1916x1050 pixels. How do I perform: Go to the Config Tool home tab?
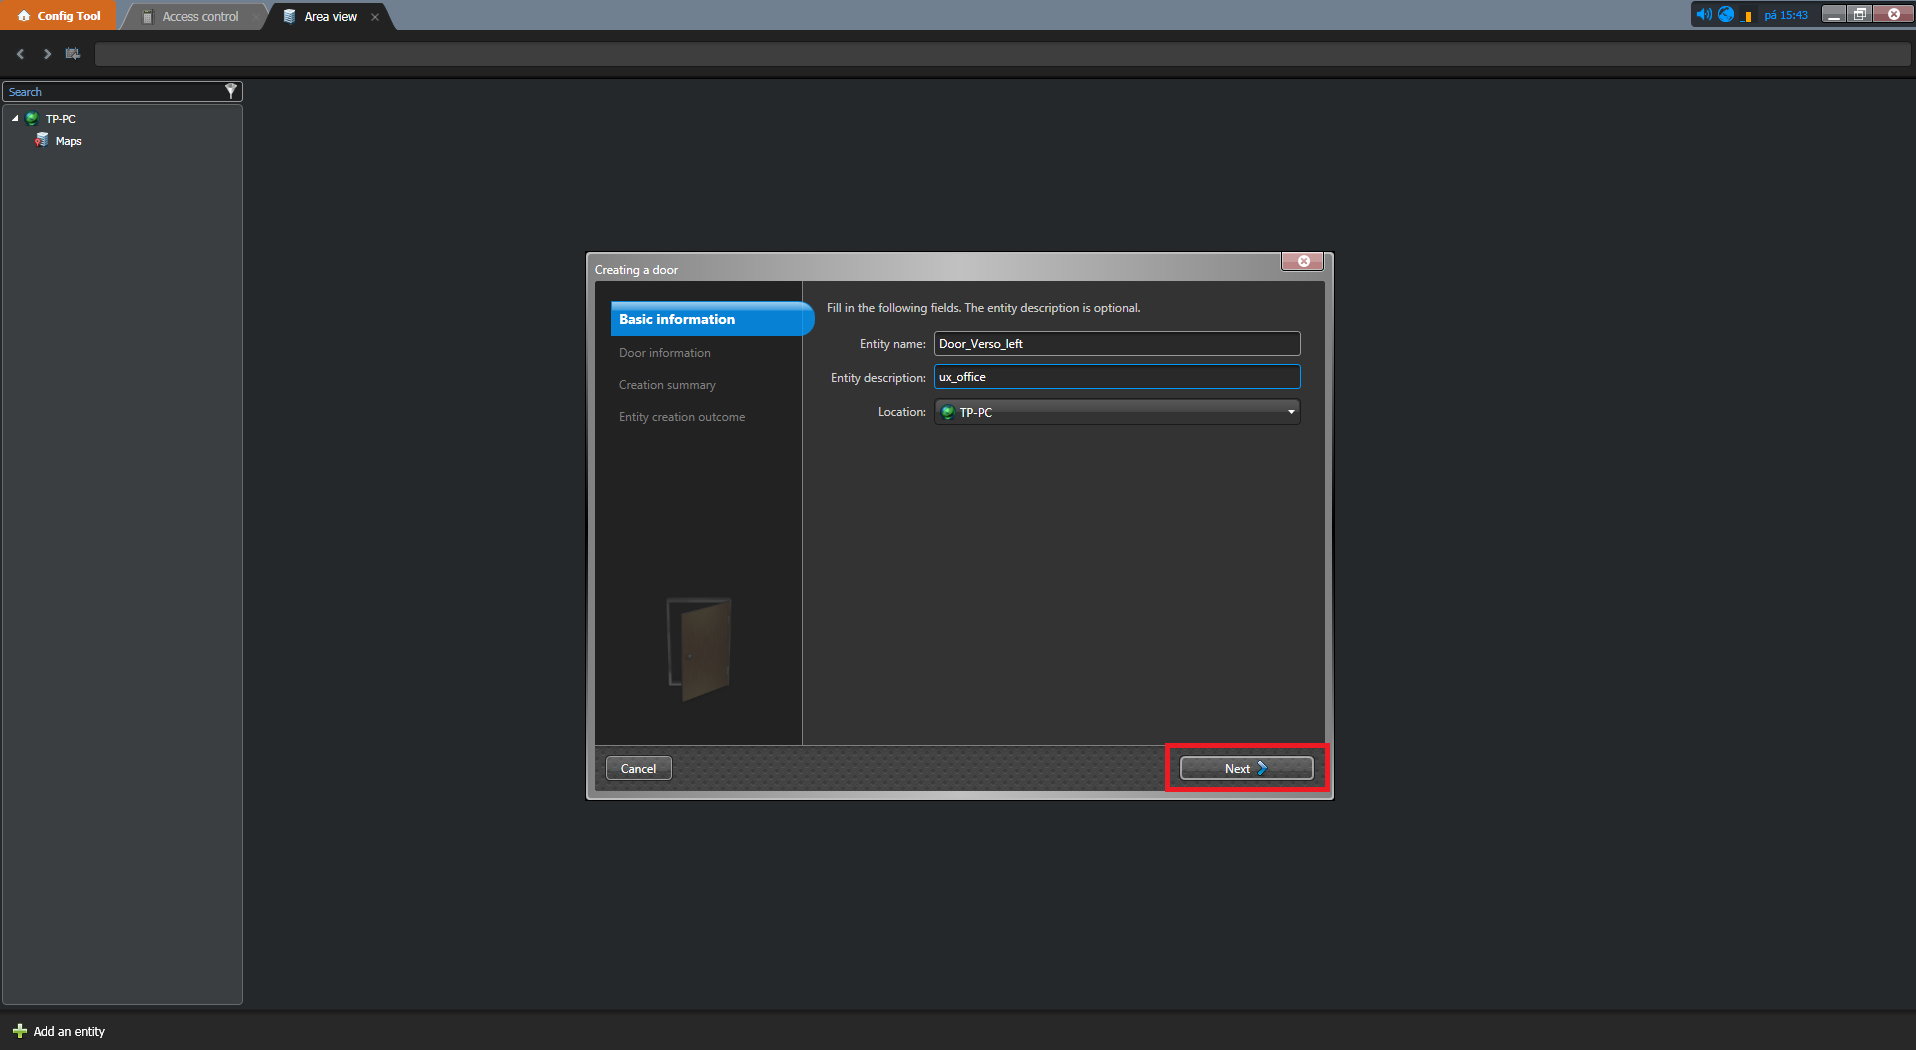click(60, 16)
